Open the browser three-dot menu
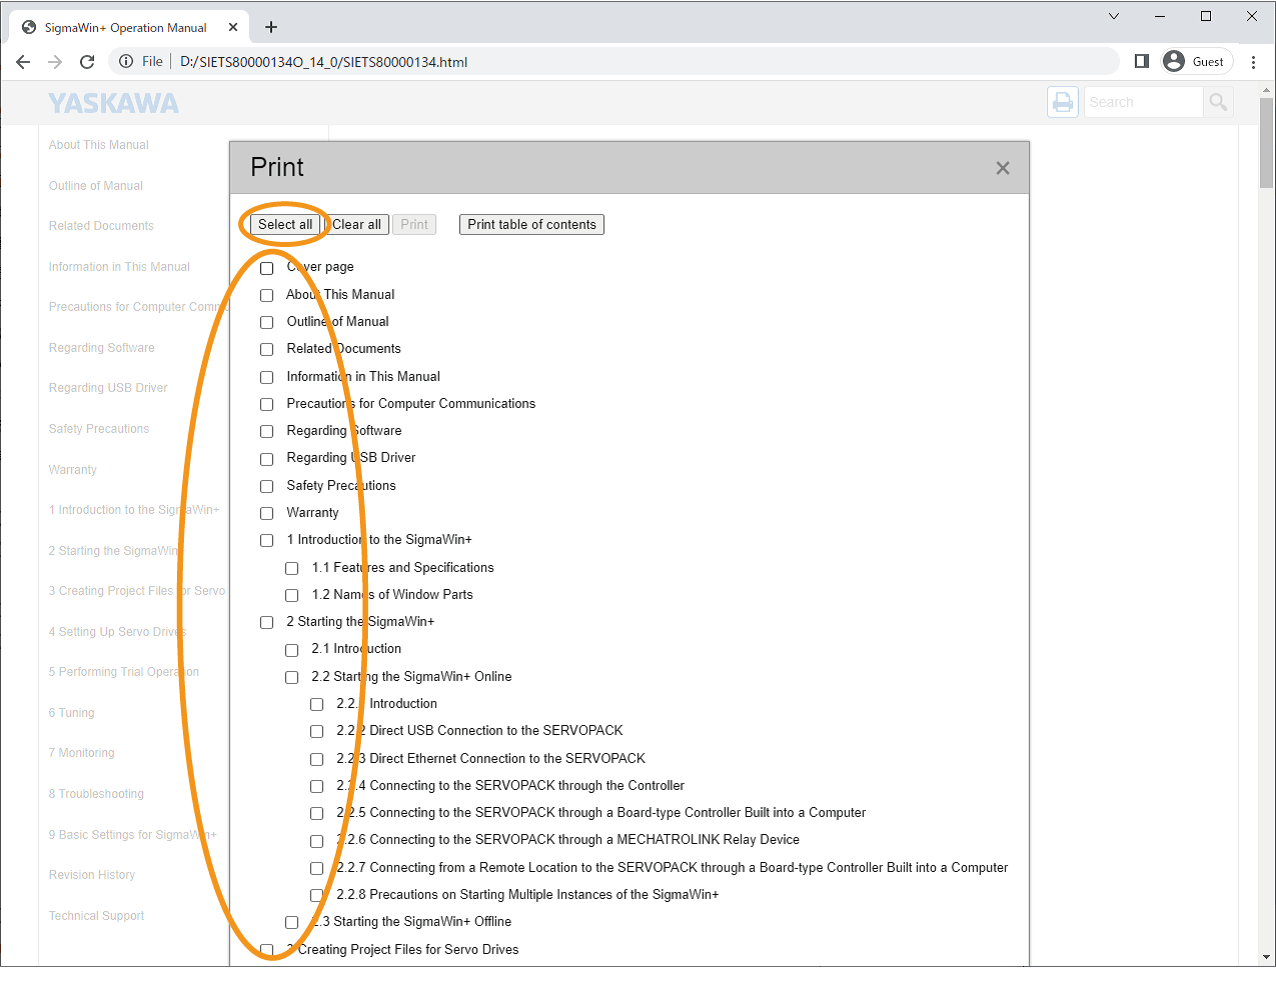 [1253, 62]
